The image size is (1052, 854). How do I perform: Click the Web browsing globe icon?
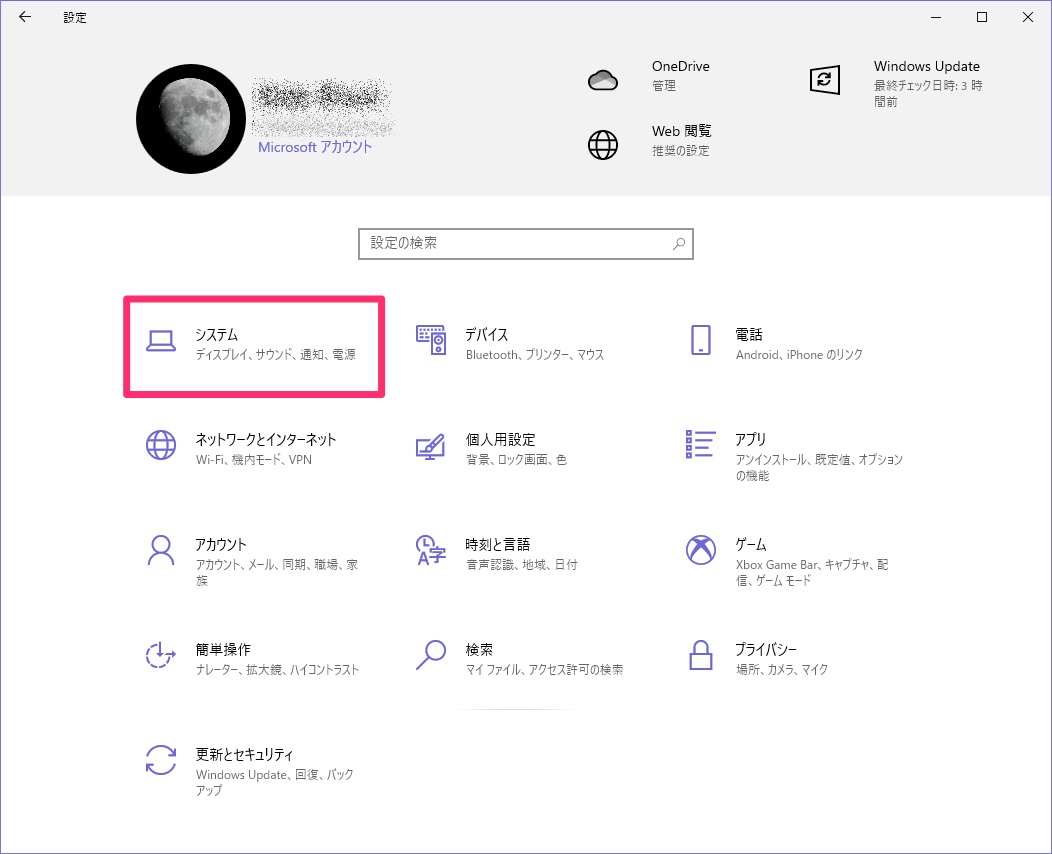(x=602, y=145)
